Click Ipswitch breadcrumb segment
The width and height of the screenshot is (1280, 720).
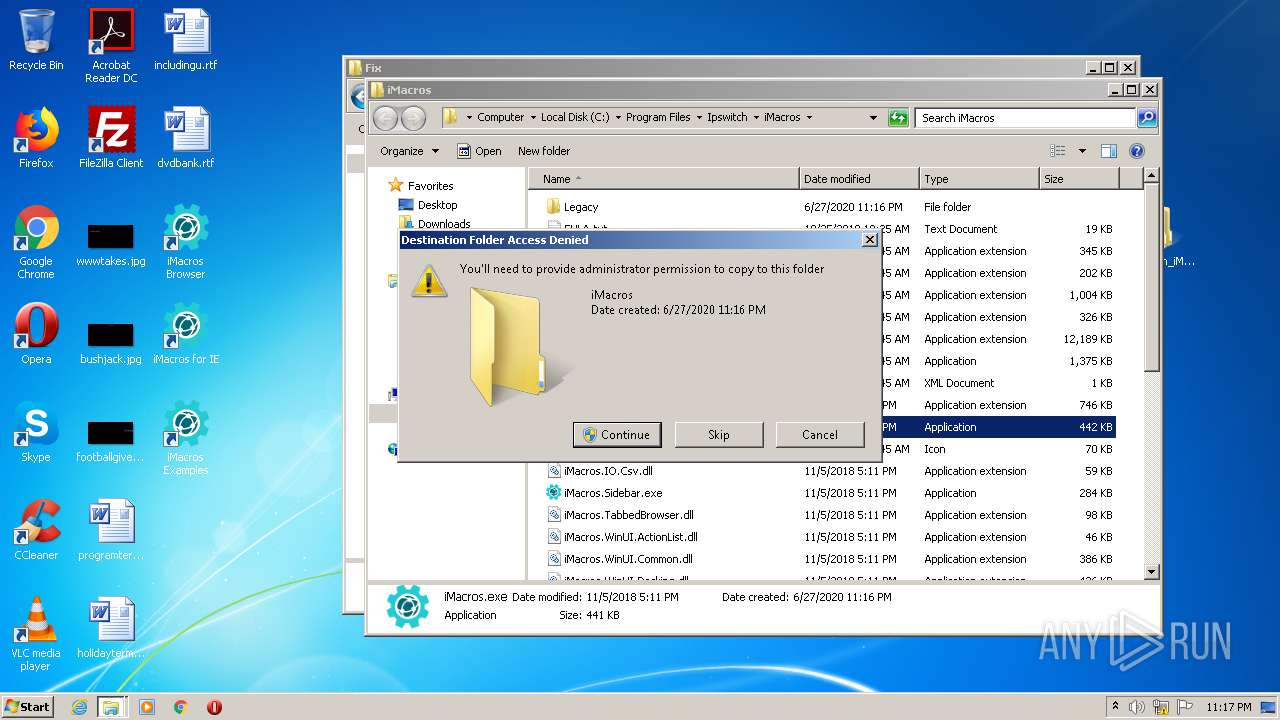pyautogui.click(x=727, y=117)
